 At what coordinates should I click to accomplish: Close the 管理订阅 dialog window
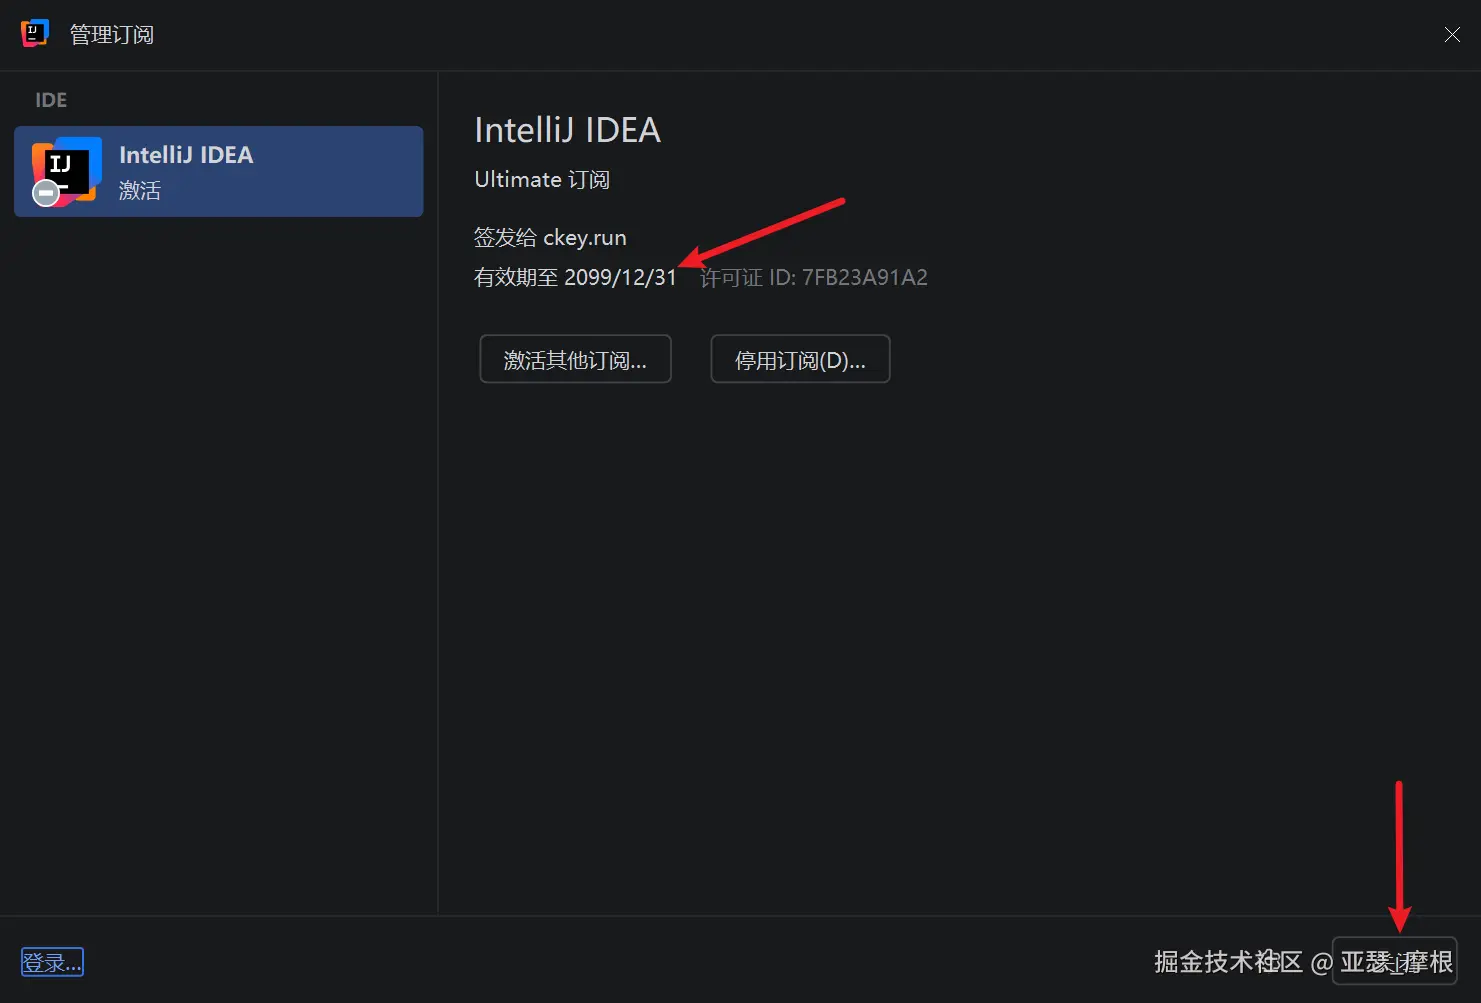pyautogui.click(x=1452, y=35)
